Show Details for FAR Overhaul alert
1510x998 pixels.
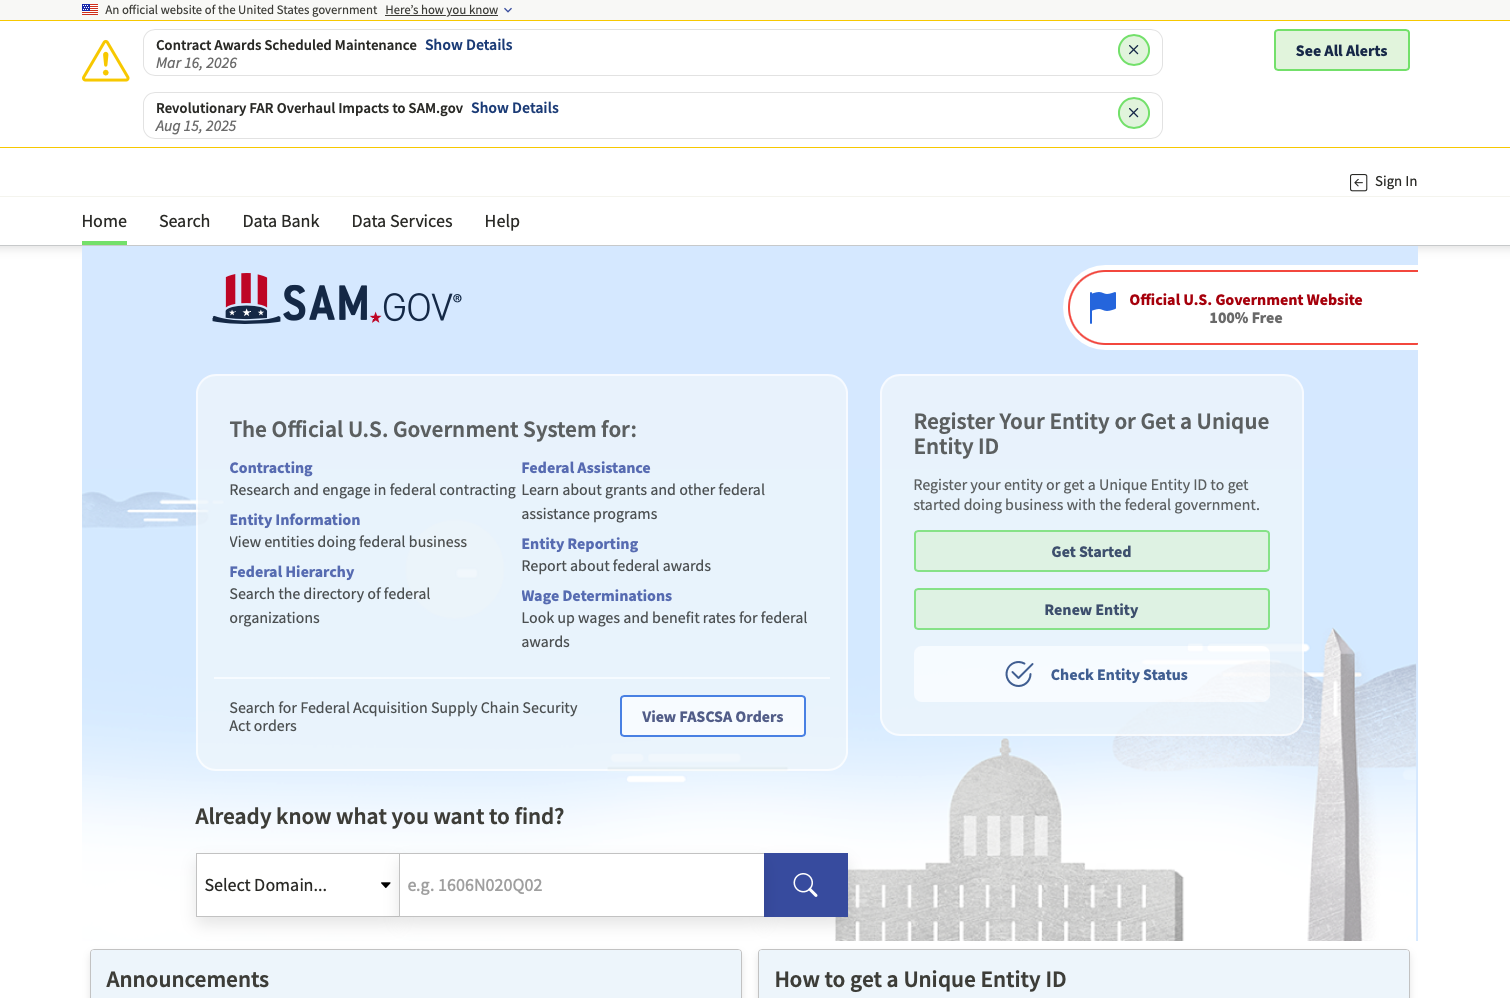tap(515, 108)
